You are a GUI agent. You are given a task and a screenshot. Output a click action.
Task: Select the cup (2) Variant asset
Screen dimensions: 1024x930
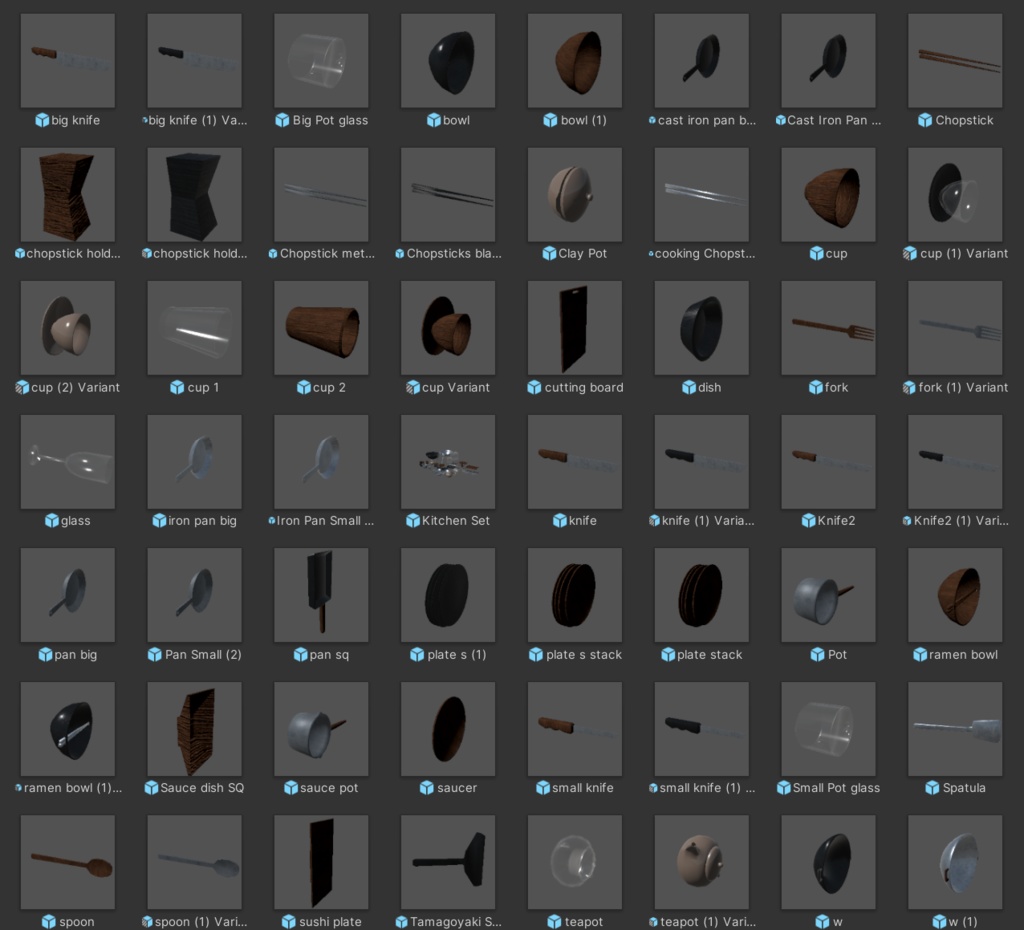[67, 327]
